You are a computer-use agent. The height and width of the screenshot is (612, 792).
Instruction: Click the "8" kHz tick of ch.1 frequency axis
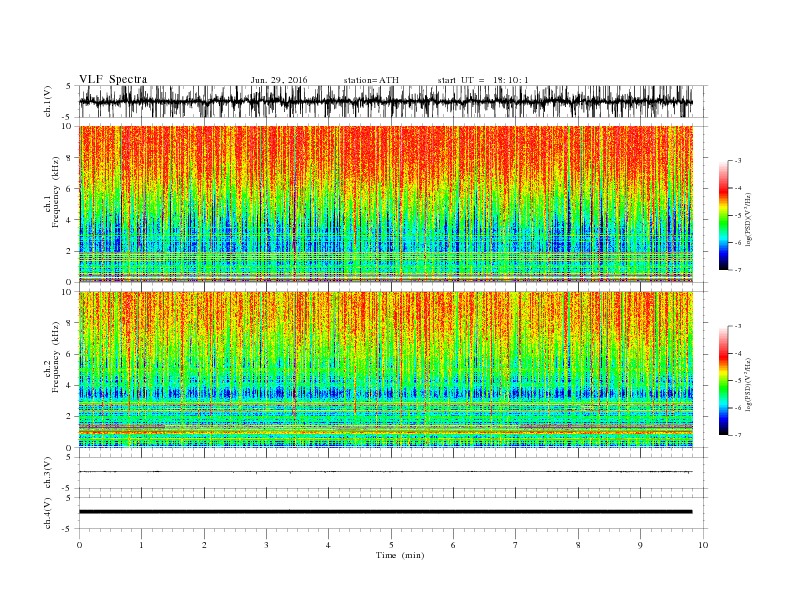pos(69,158)
